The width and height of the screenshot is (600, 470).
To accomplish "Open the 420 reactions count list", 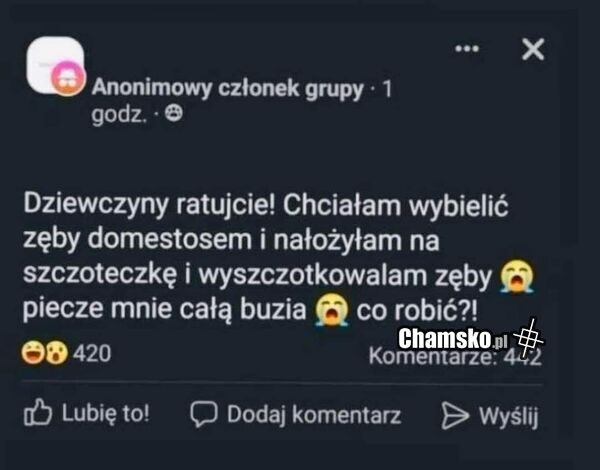I will (x=92, y=353).
